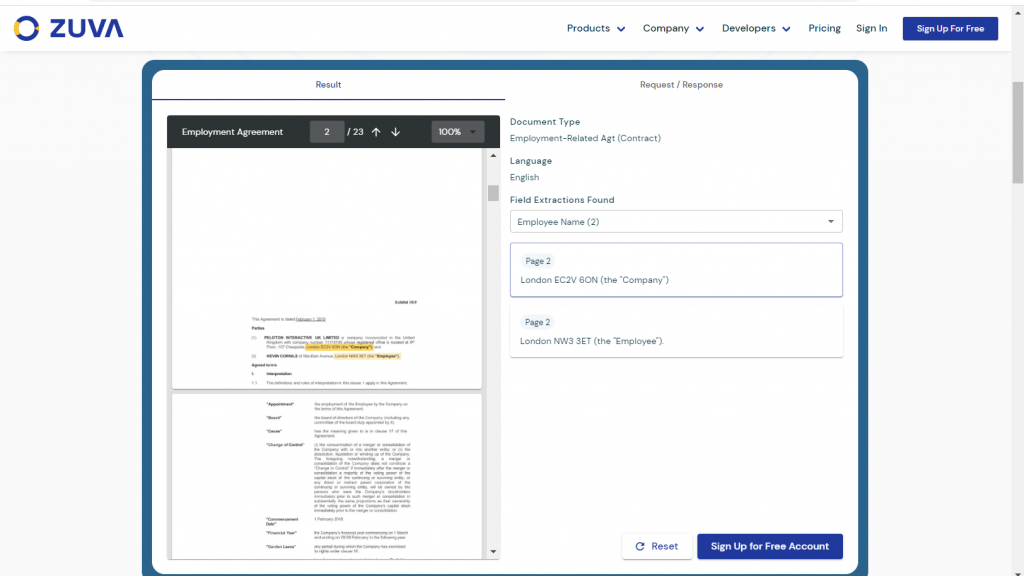Click the English language value
This screenshot has width=1024, height=576.
tap(524, 177)
